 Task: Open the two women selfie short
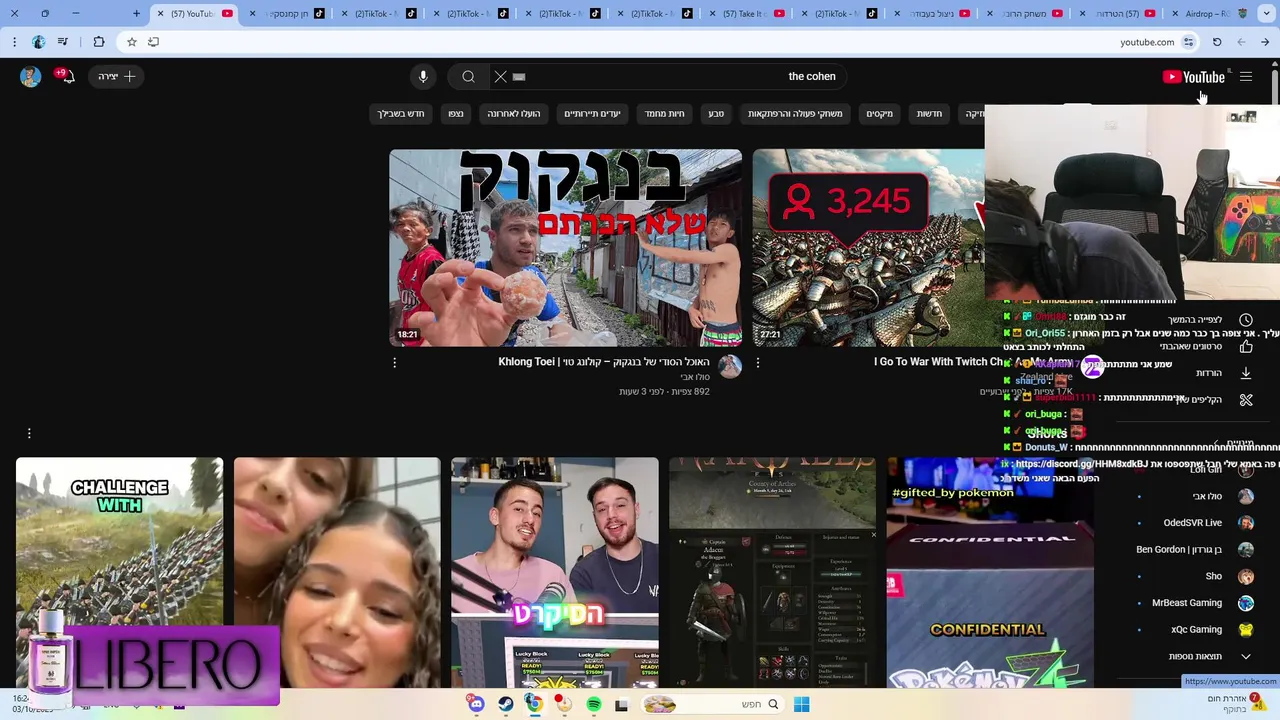click(337, 572)
